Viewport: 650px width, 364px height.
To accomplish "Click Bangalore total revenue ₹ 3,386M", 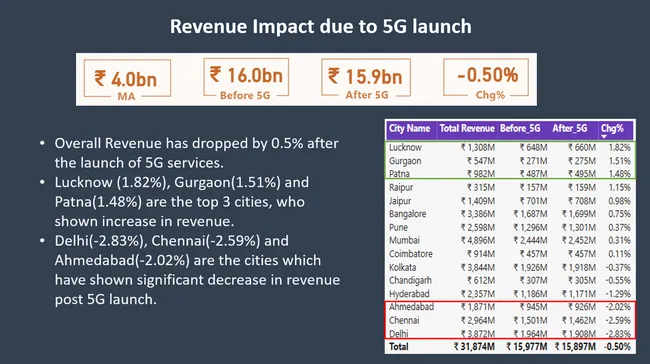I will [x=478, y=214].
